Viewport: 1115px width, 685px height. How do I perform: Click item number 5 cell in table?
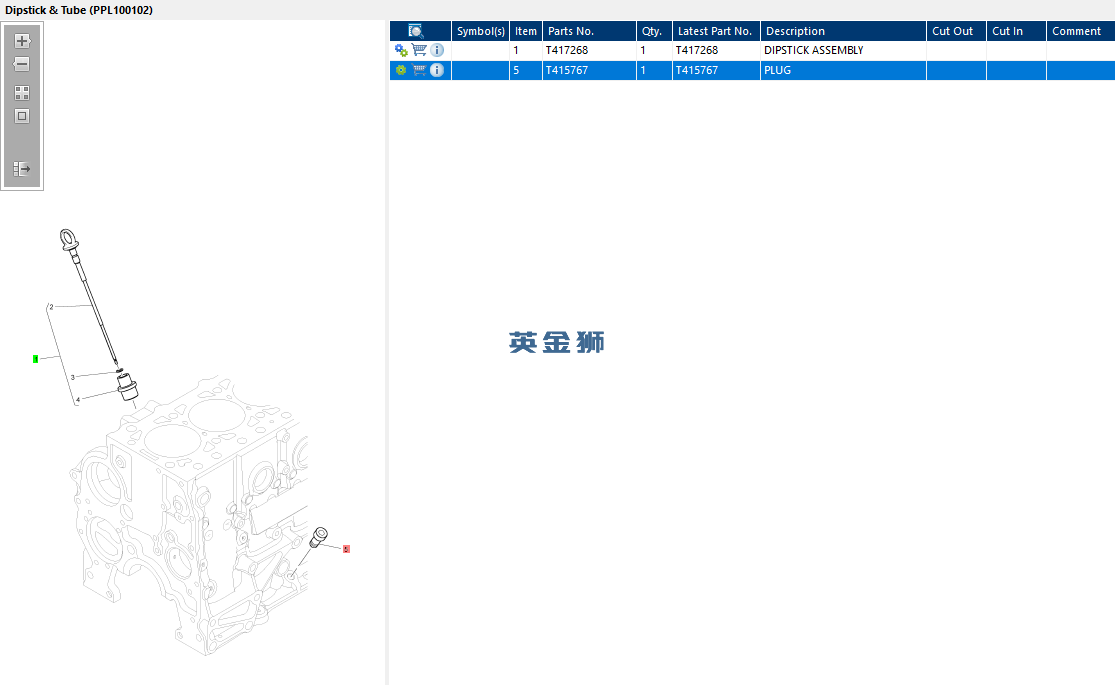point(526,70)
